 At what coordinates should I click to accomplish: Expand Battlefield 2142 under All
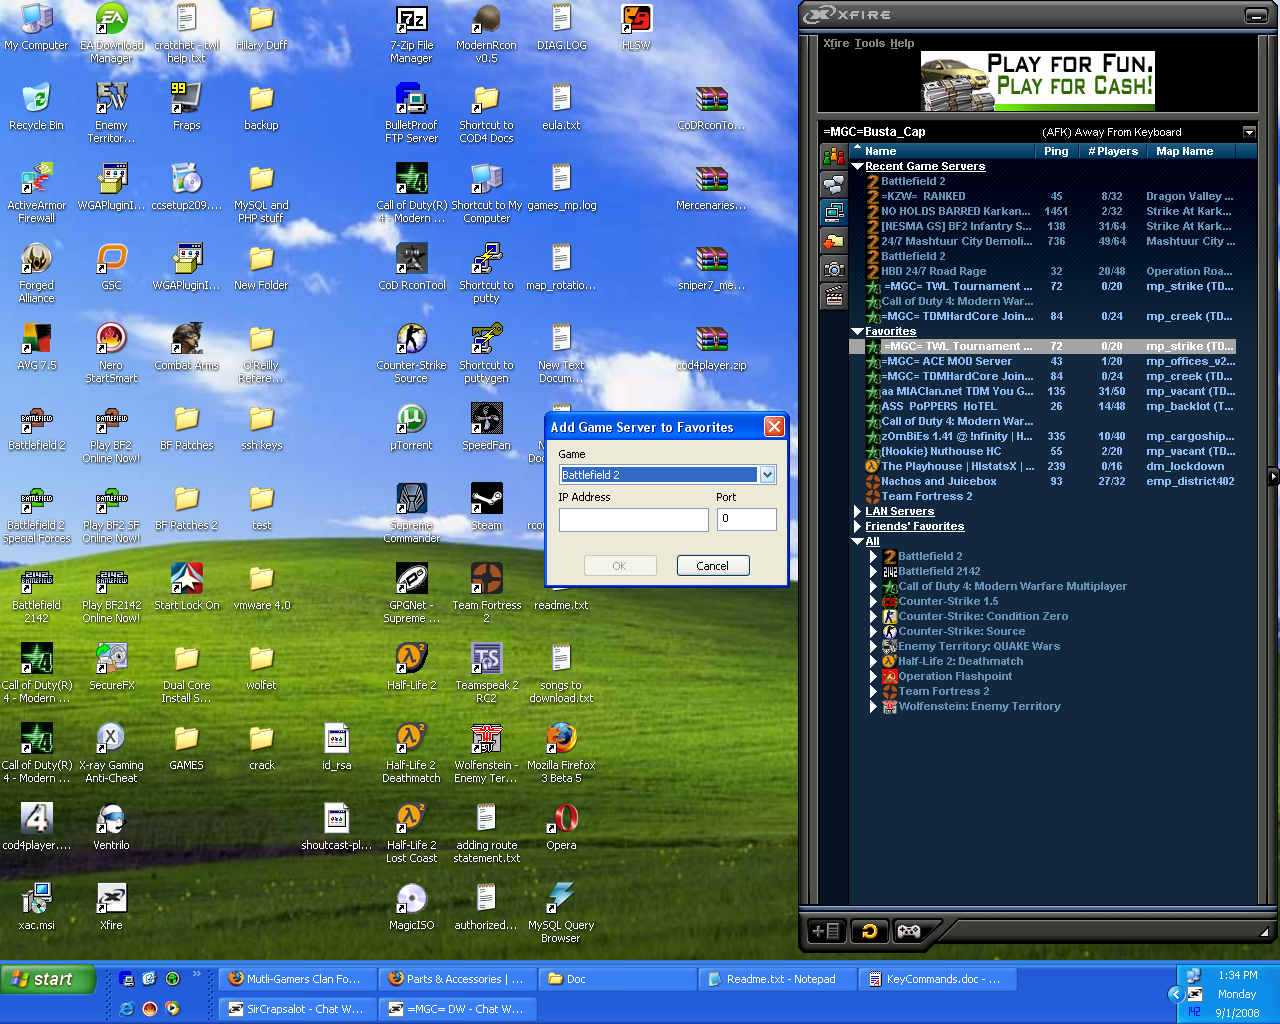click(x=873, y=572)
